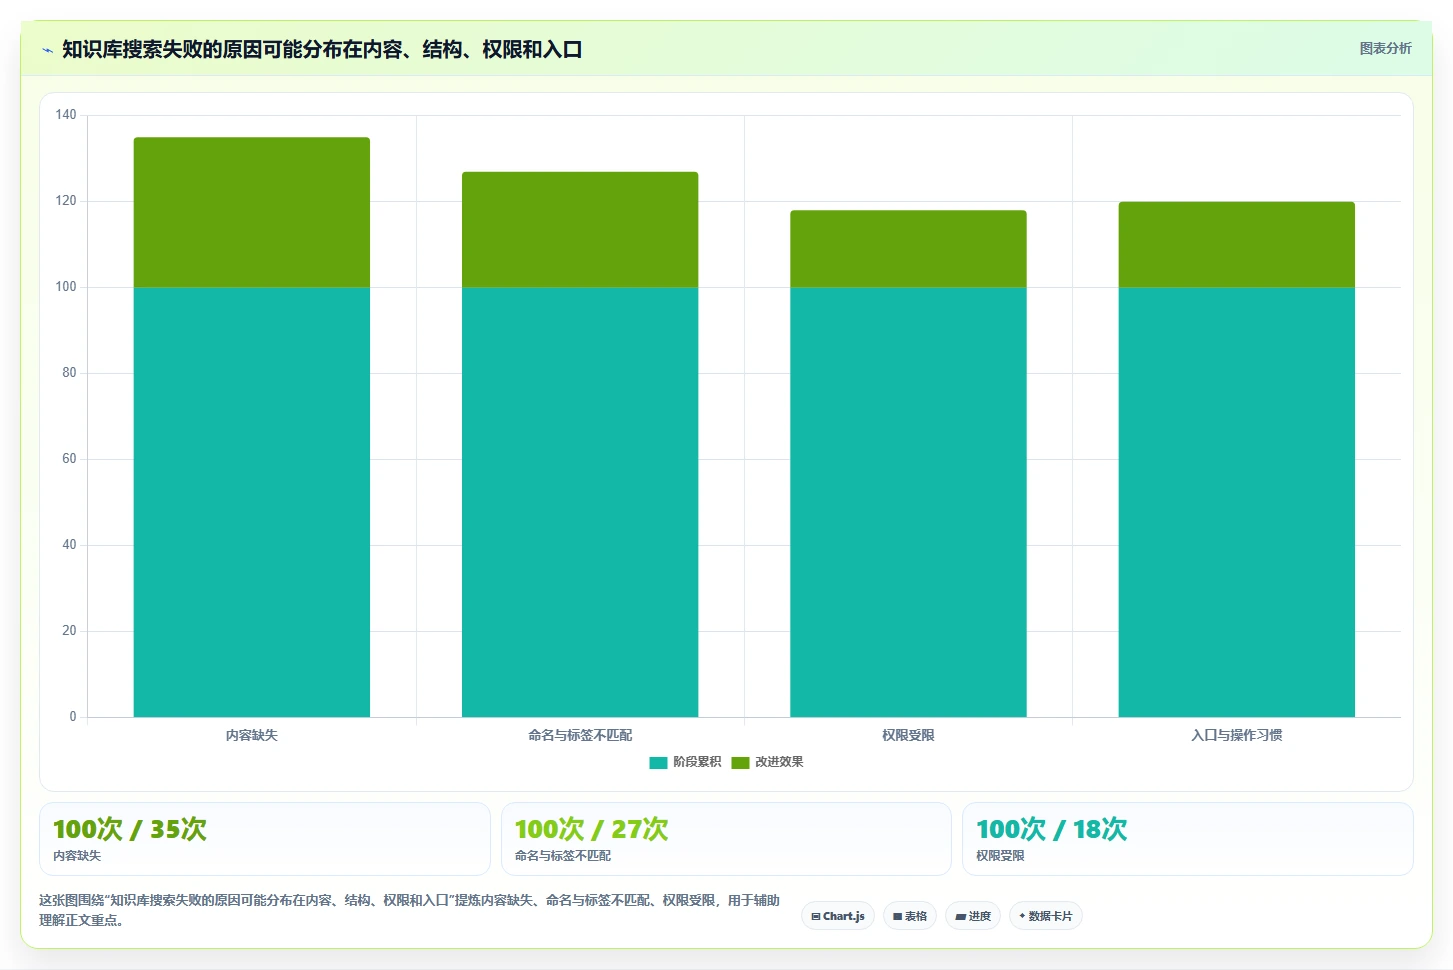The image size is (1453, 970).
Task: Click the green top segment of 权限受限 bar
Action: point(908,249)
